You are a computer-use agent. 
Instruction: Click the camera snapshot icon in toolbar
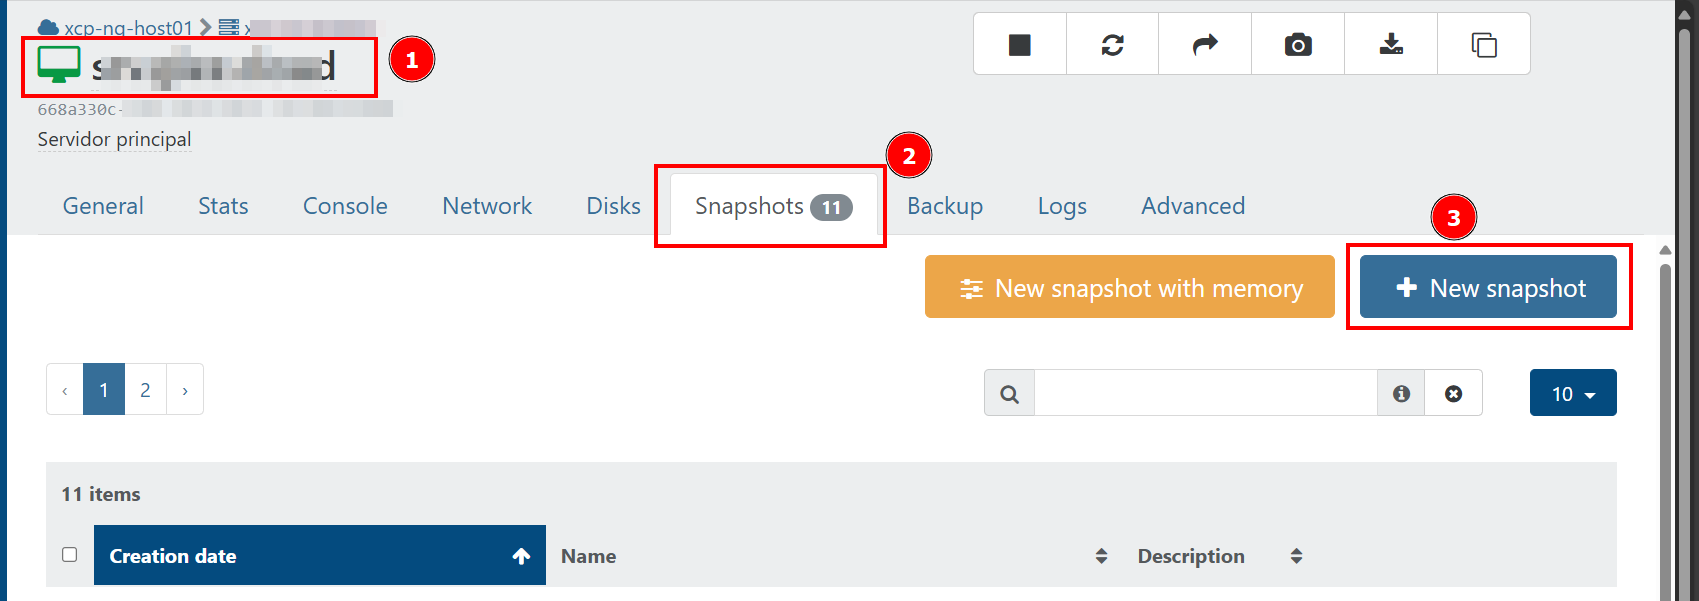pos(1298,44)
